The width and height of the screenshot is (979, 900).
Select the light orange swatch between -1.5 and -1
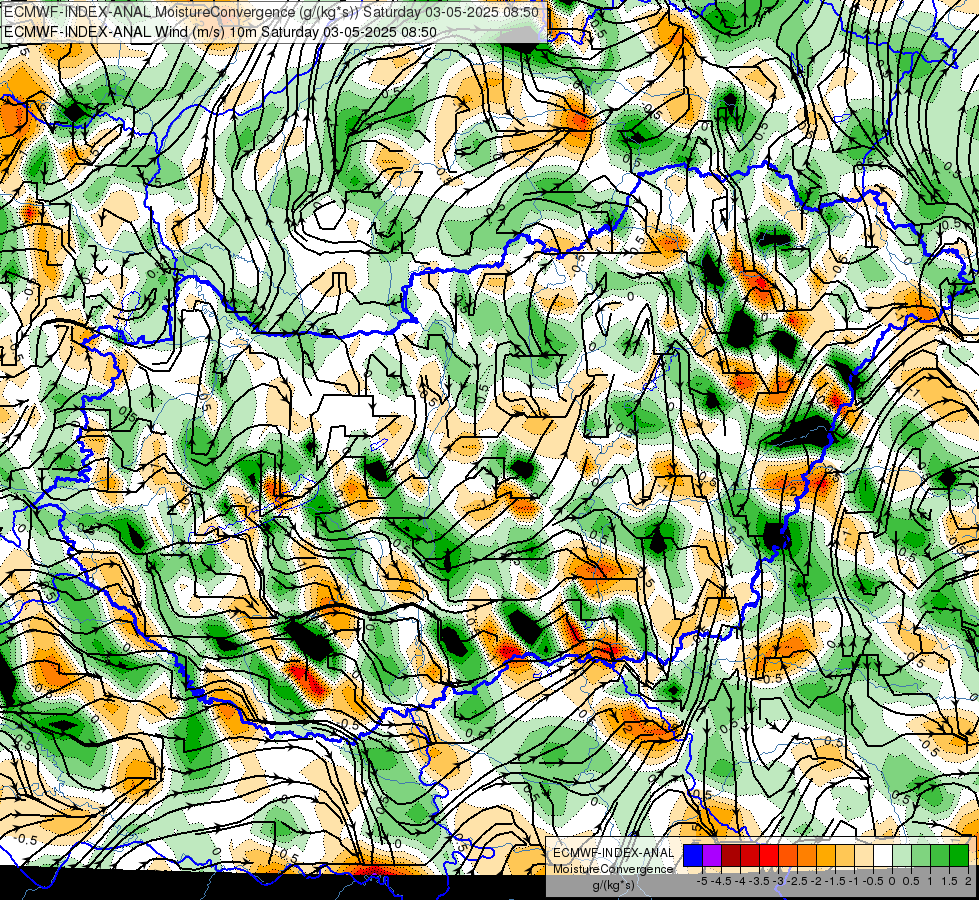point(845,855)
